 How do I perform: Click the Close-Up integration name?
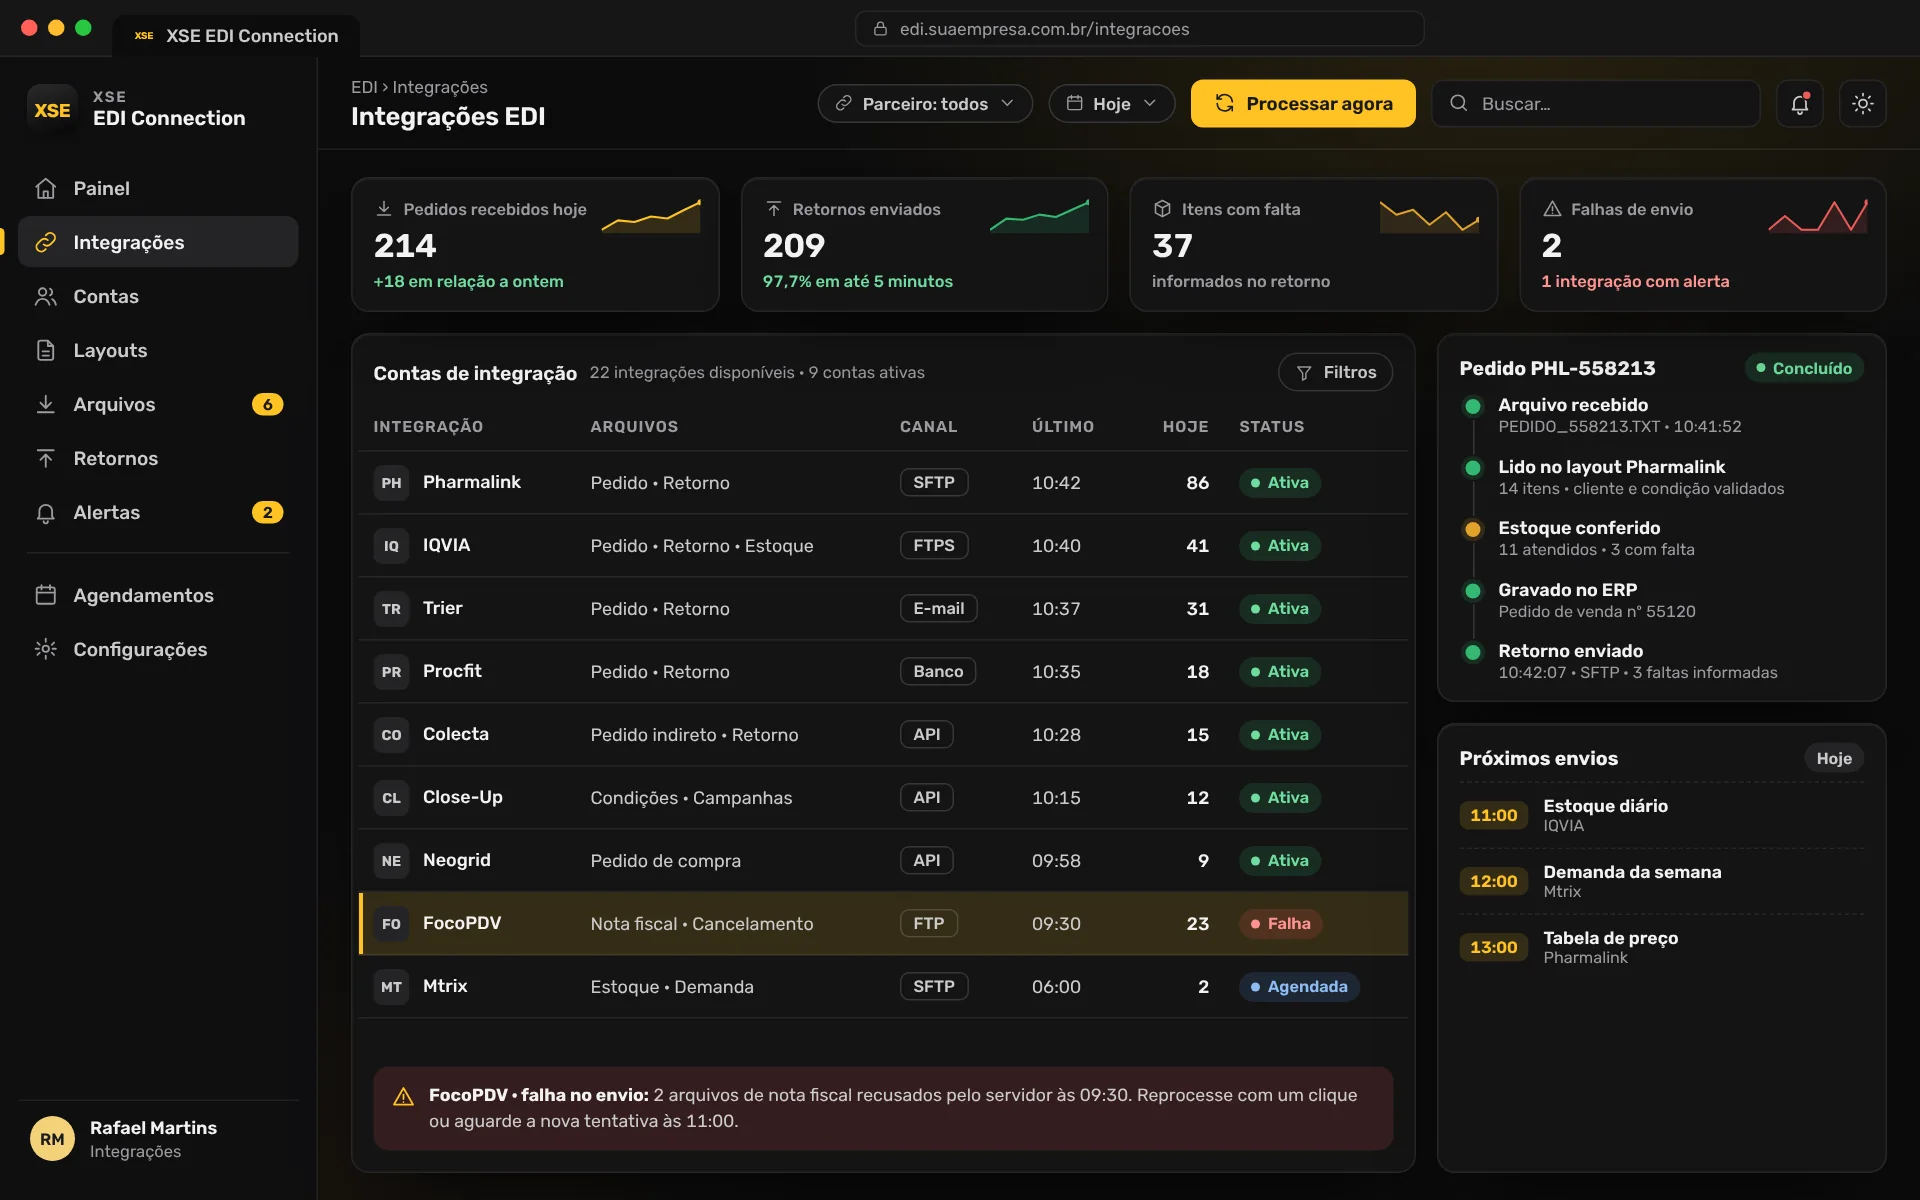463,797
